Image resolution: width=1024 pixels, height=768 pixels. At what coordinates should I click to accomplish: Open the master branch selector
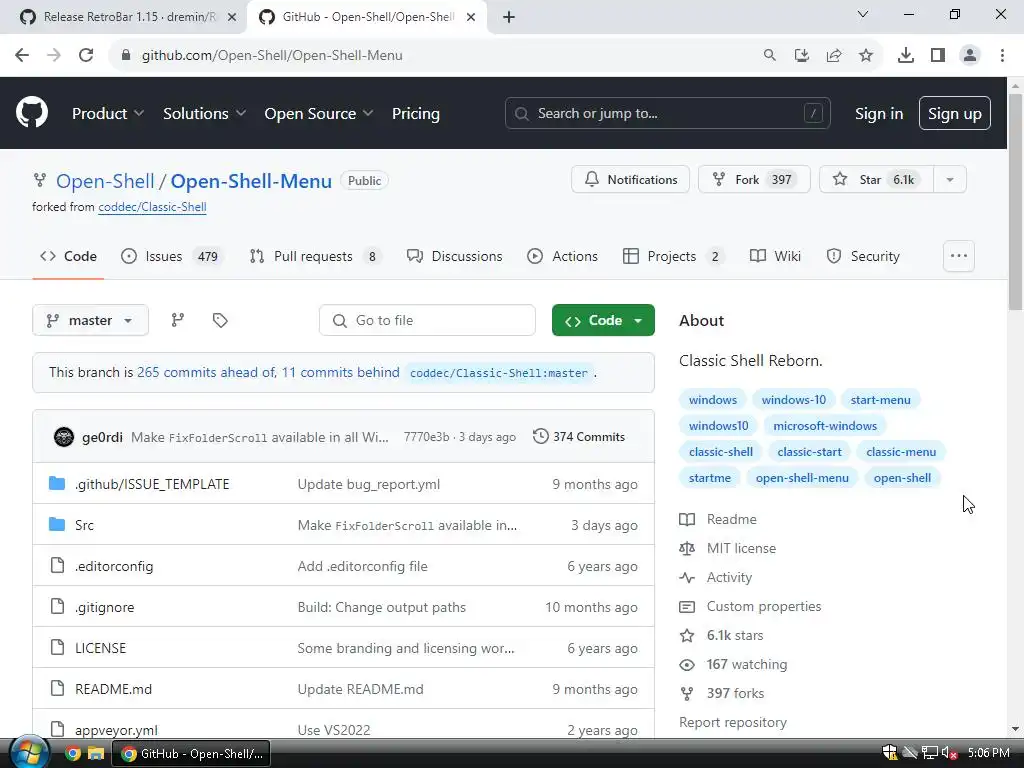pos(90,320)
